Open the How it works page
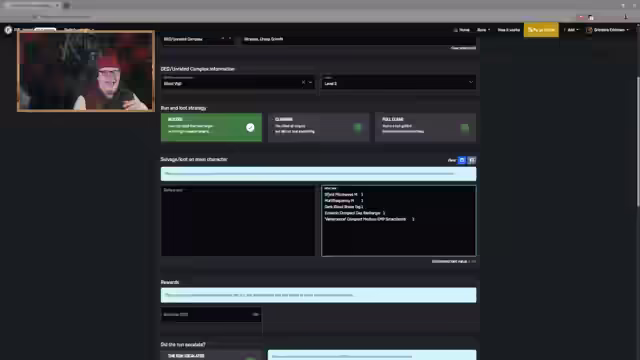This screenshot has height=360, width=640. click(509, 30)
